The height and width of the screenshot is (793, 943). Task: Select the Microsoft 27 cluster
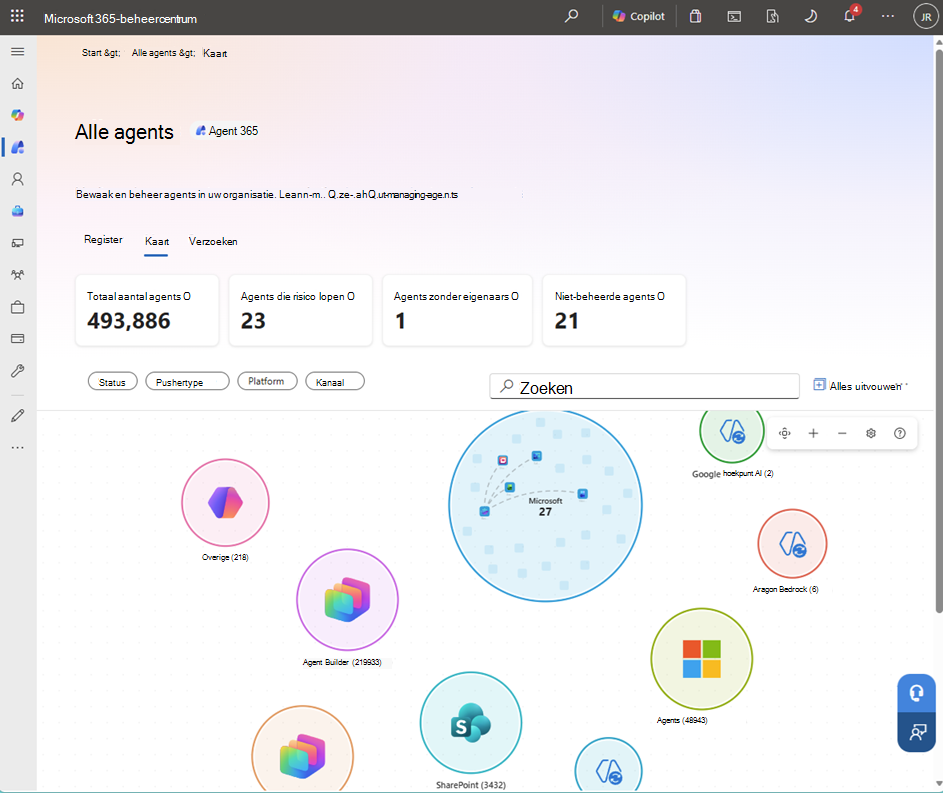coord(545,505)
